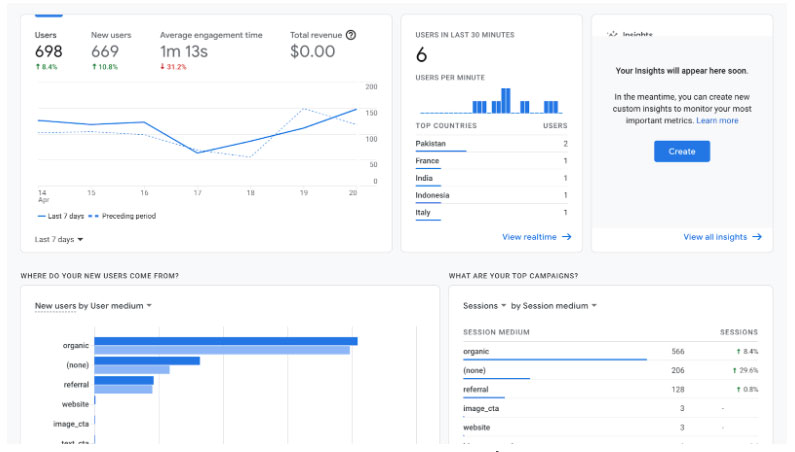Viewport: 795px width, 452px height.
Task: Click the tallest bar in users per minute chart
Action: point(505,100)
